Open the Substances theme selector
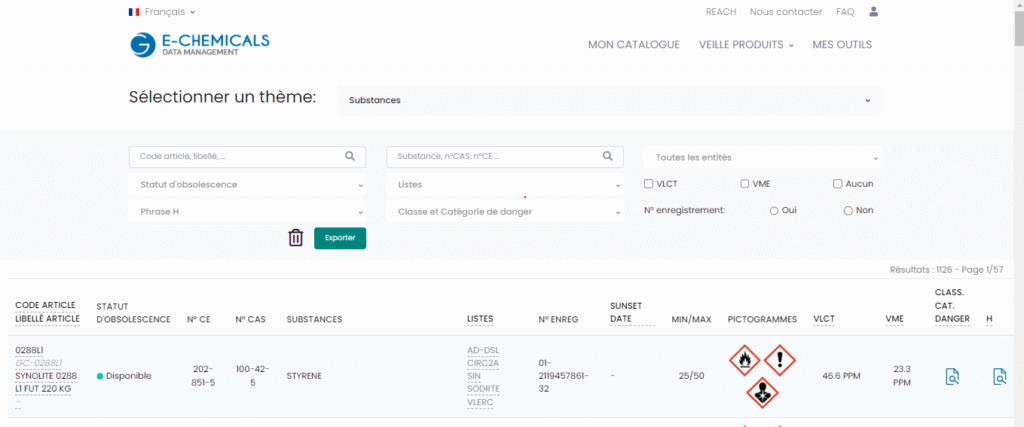The width and height of the screenshot is (1024, 427). pos(609,101)
